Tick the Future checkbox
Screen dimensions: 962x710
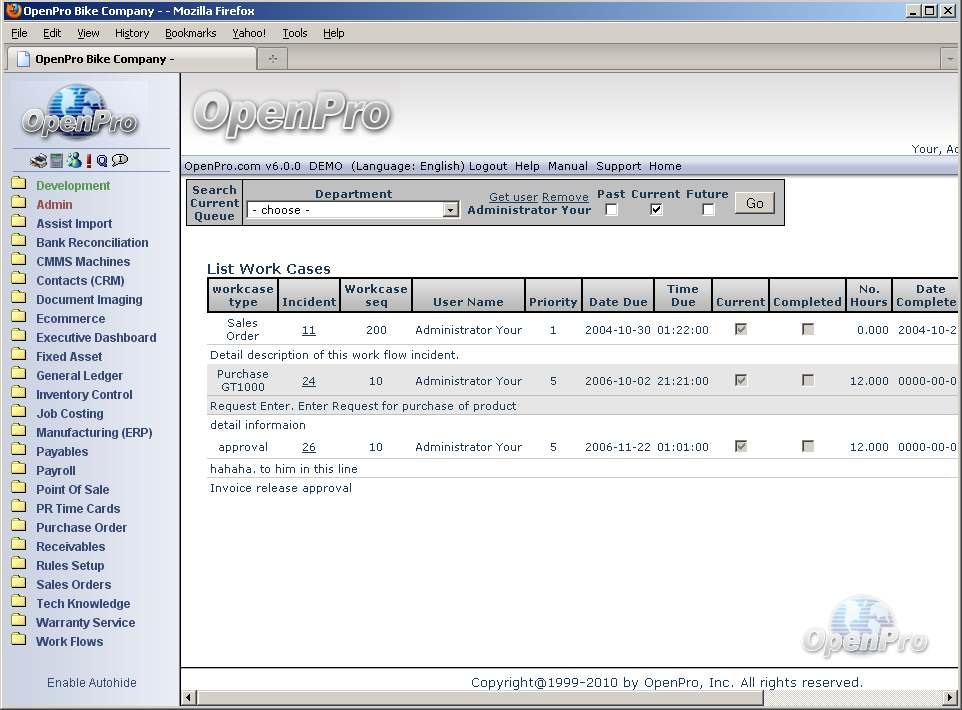pos(708,210)
